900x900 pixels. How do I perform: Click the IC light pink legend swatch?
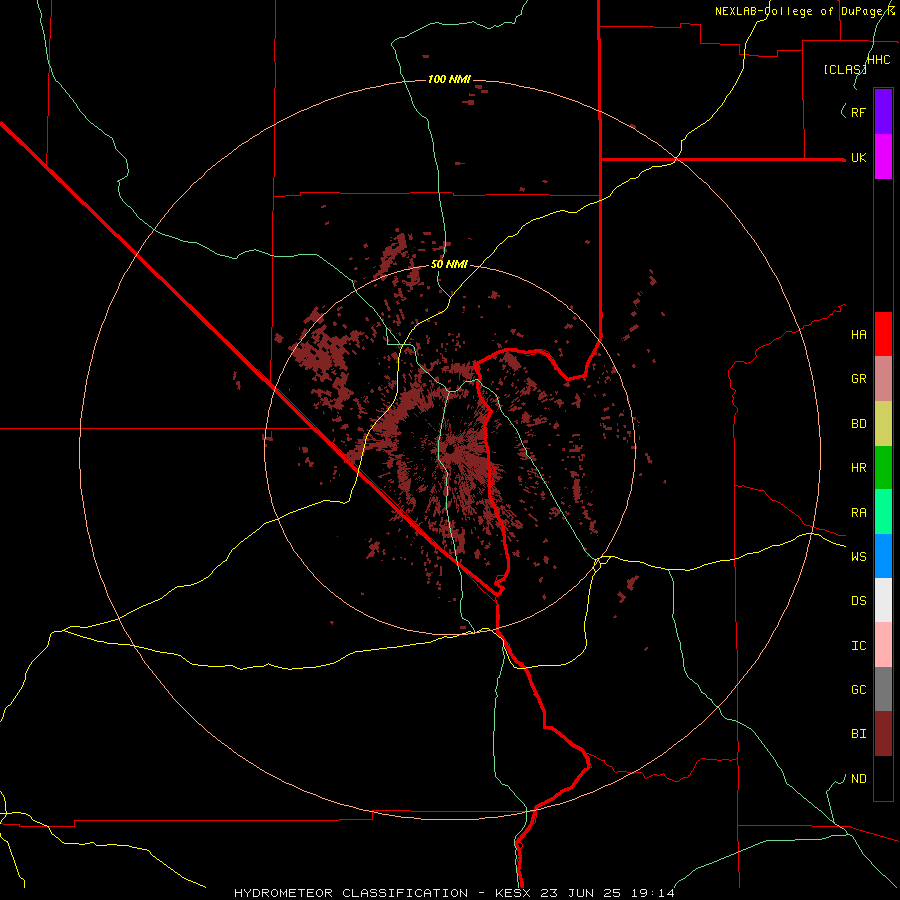click(x=883, y=645)
